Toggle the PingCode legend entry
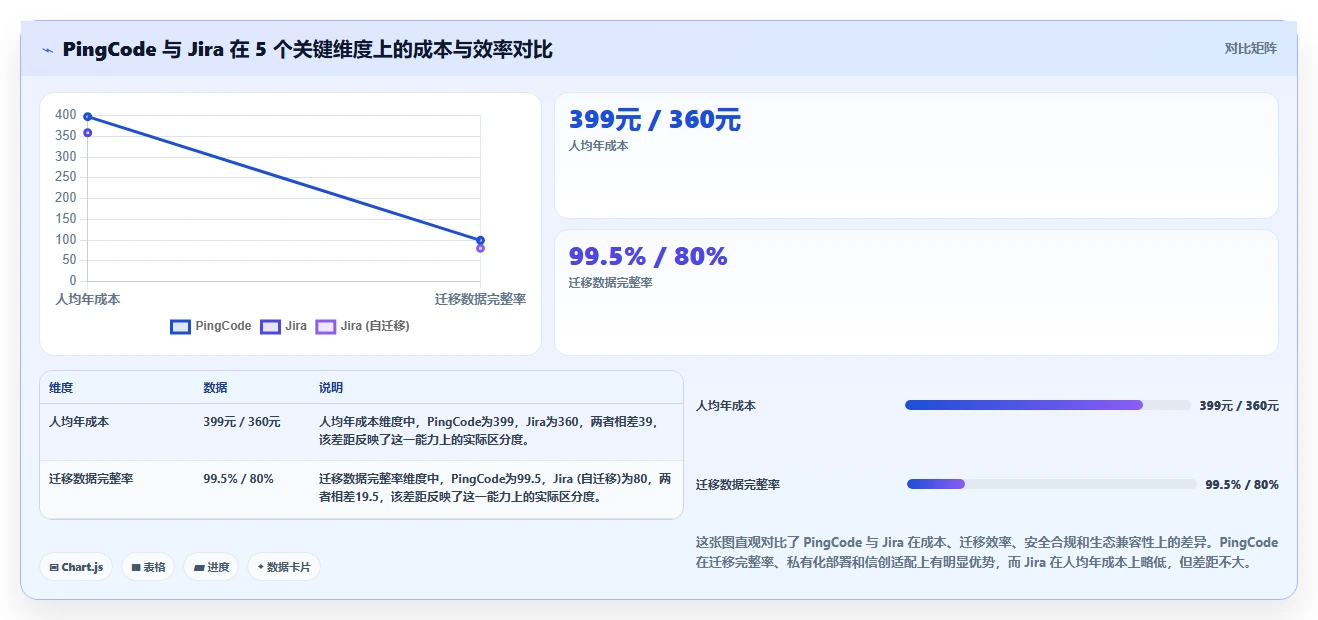This screenshot has width=1318, height=620. click(211, 326)
